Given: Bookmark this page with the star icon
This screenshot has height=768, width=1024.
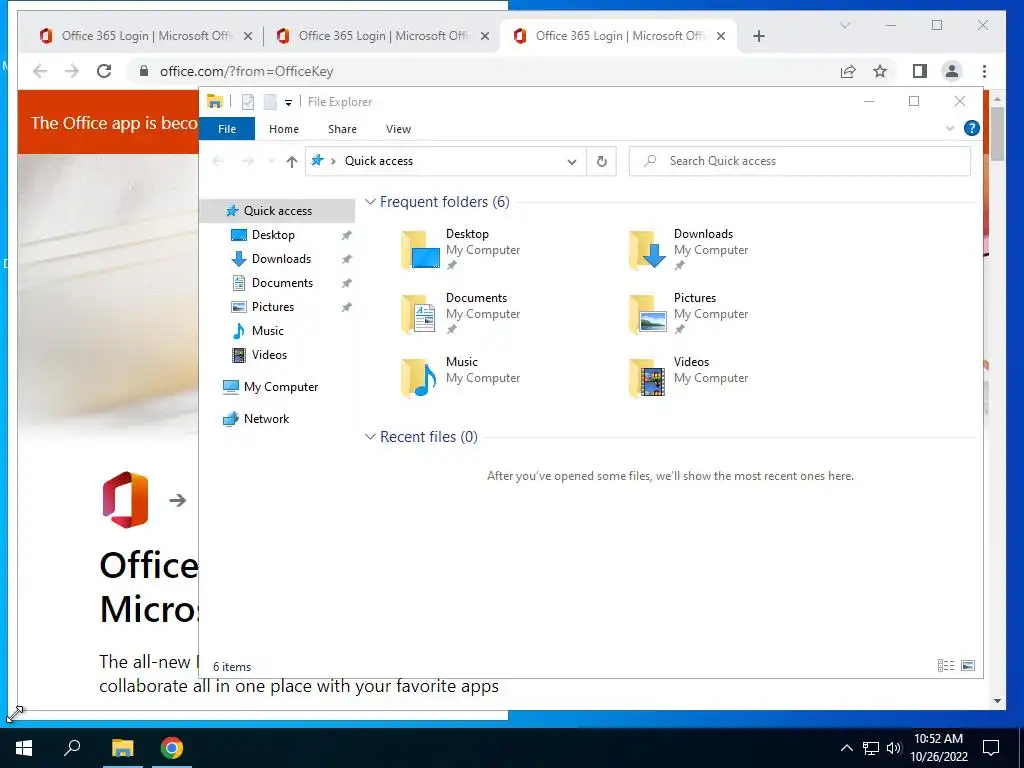Looking at the screenshot, I should click(x=880, y=71).
